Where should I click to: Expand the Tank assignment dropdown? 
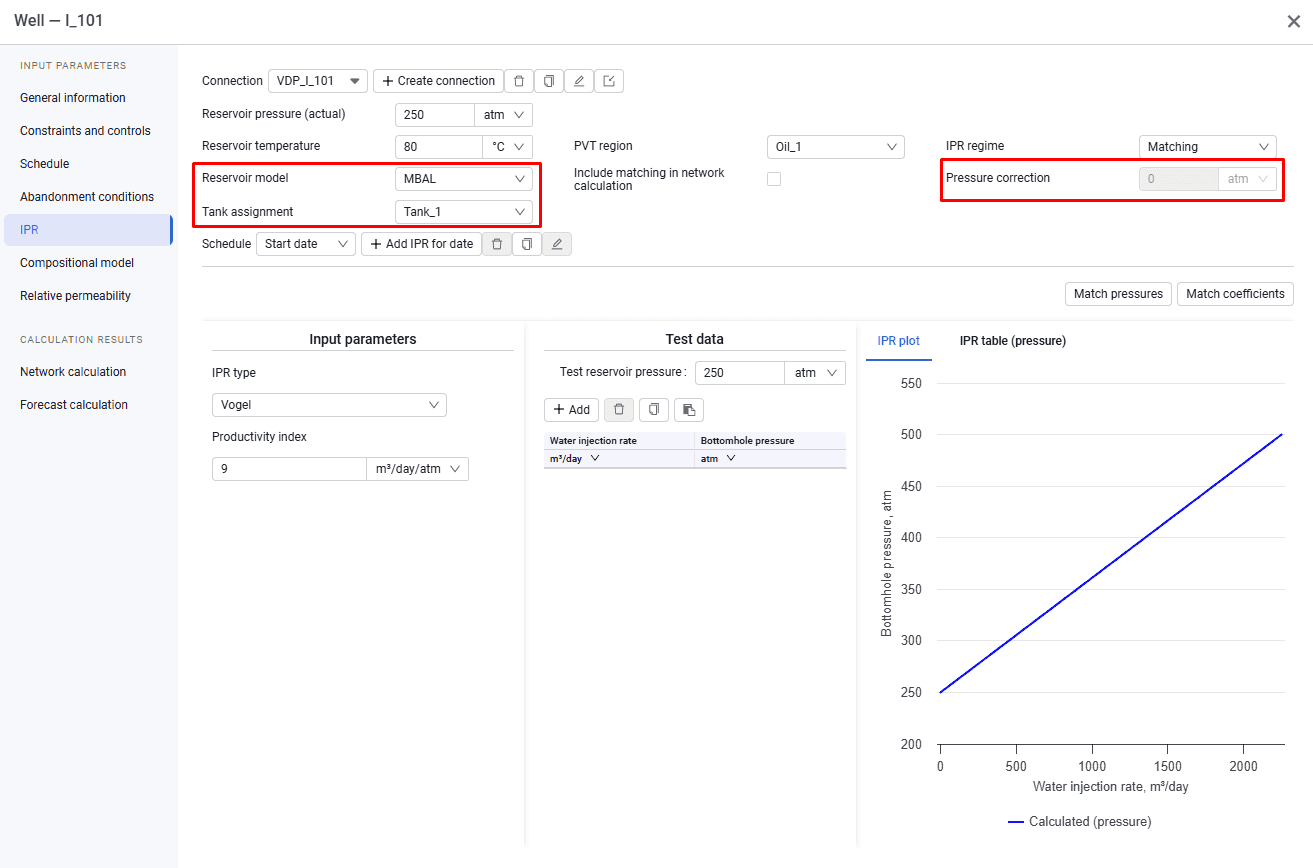click(463, 212)
